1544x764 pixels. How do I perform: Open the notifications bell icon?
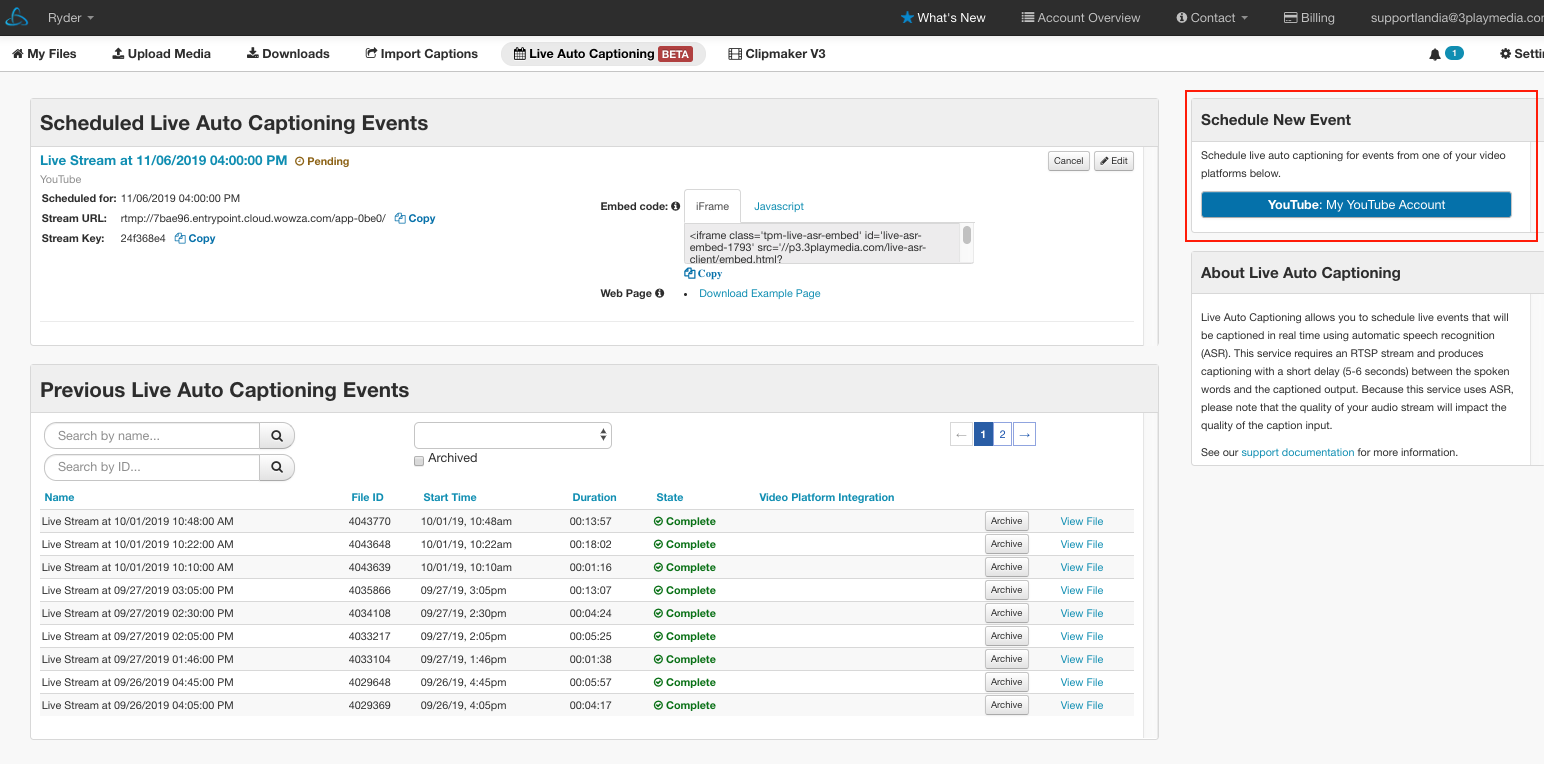point(1435,54)
